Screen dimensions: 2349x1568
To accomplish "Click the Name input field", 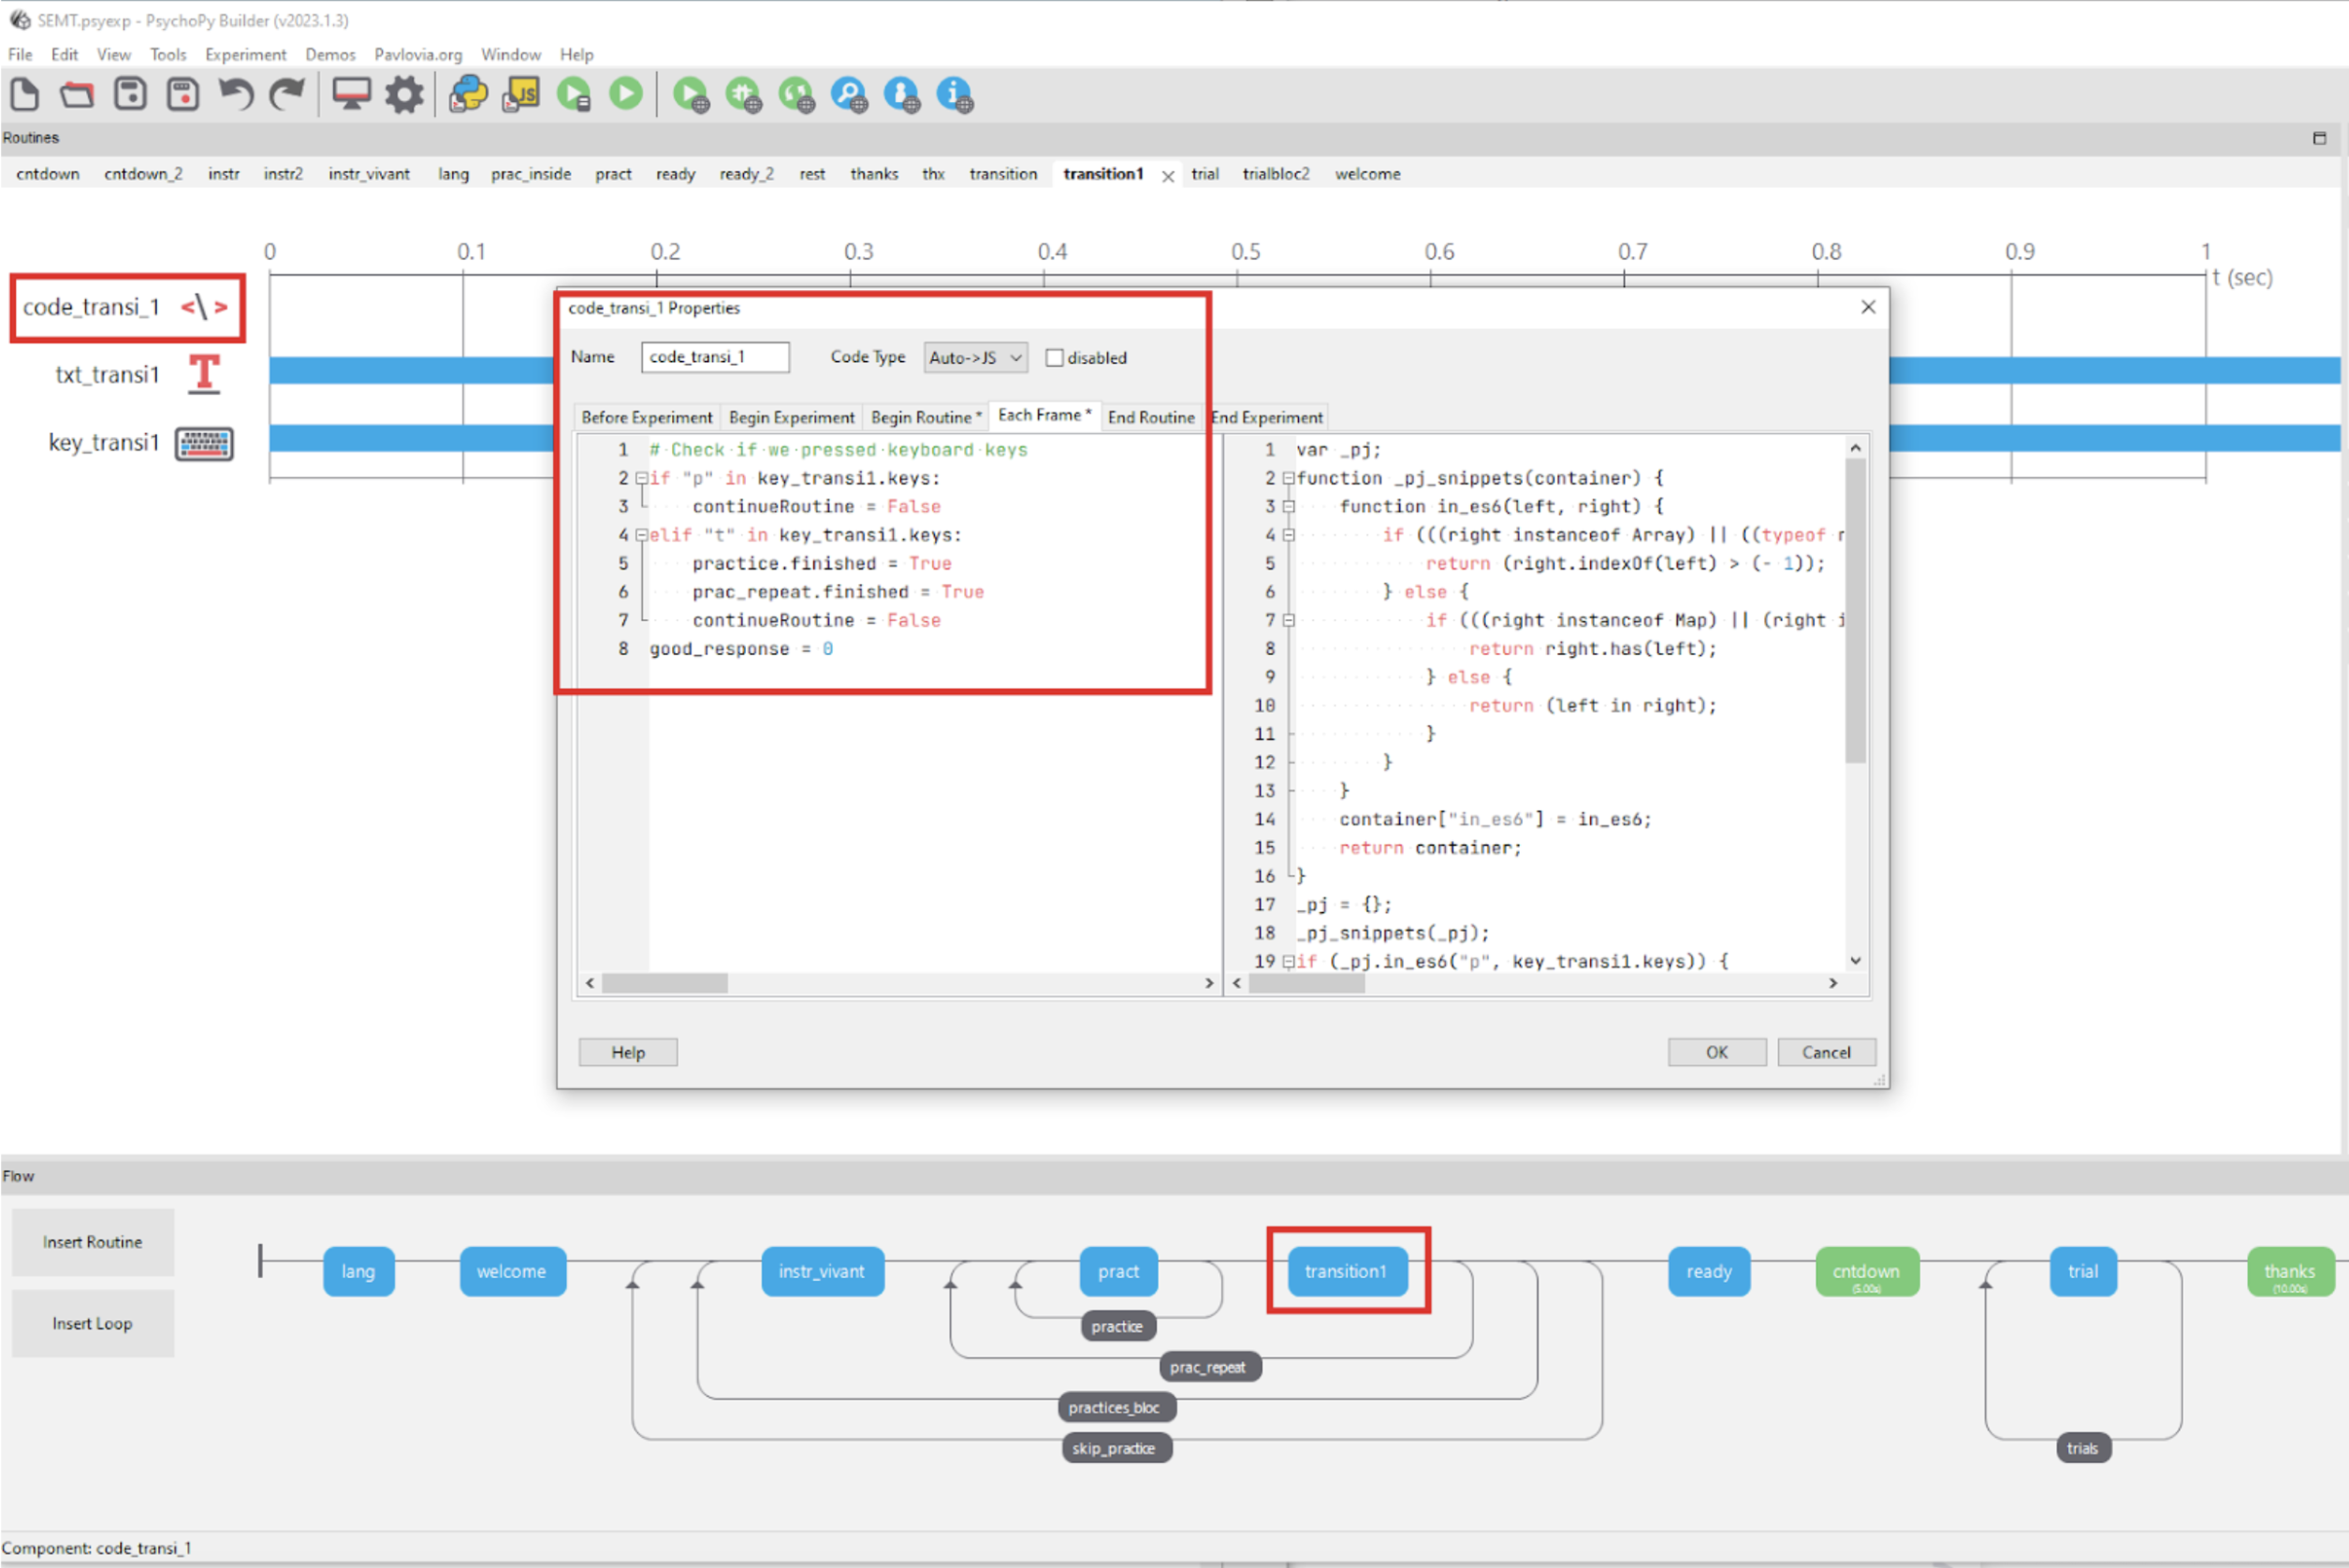I will (715, 357).
